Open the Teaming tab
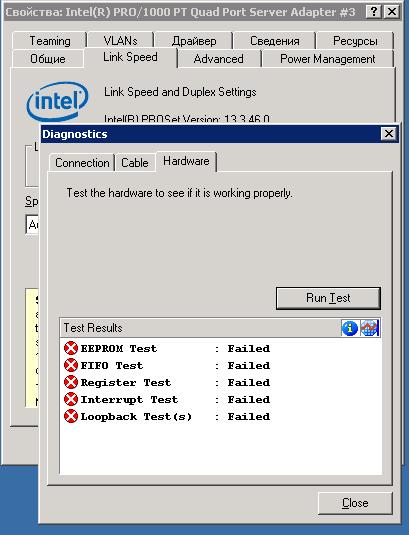The width and height of the screenshot is (409, 535). (x=50, y=41)
